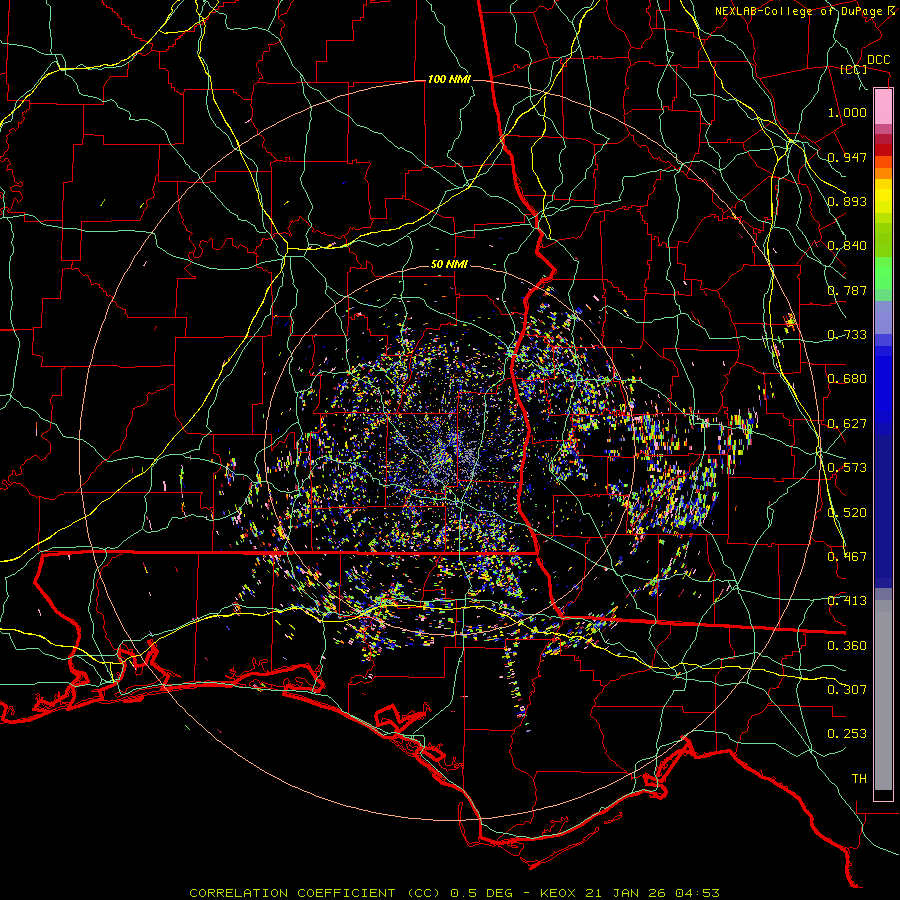
Task: Select the 0.467 legend value
Action: [847, 557]
